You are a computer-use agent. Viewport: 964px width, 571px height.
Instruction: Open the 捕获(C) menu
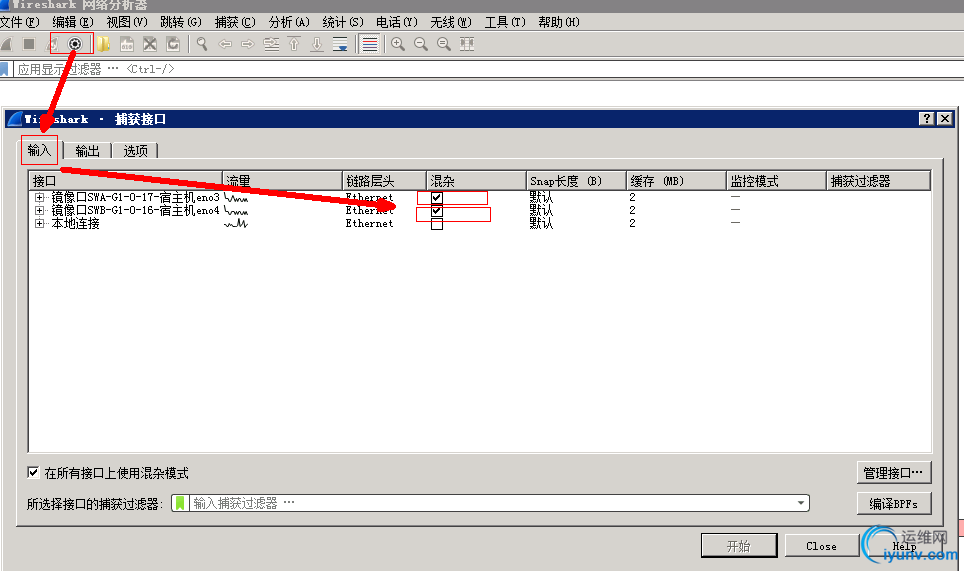235,22
